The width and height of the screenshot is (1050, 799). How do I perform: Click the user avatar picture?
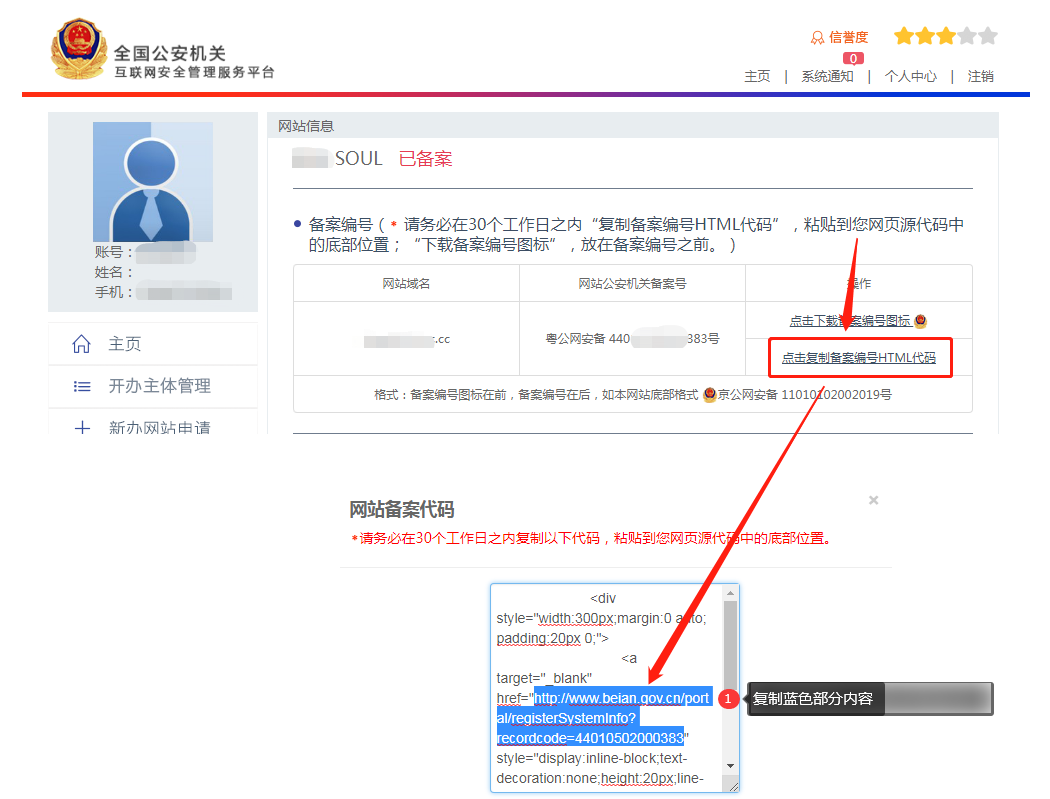[x=153, y=181]
